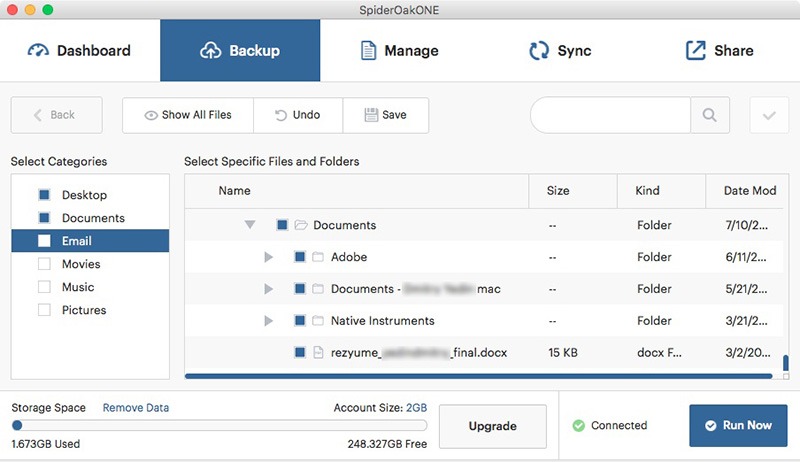800x462 pixels.
Task: Click the storage space usage bar
Action: pos(219,425)
